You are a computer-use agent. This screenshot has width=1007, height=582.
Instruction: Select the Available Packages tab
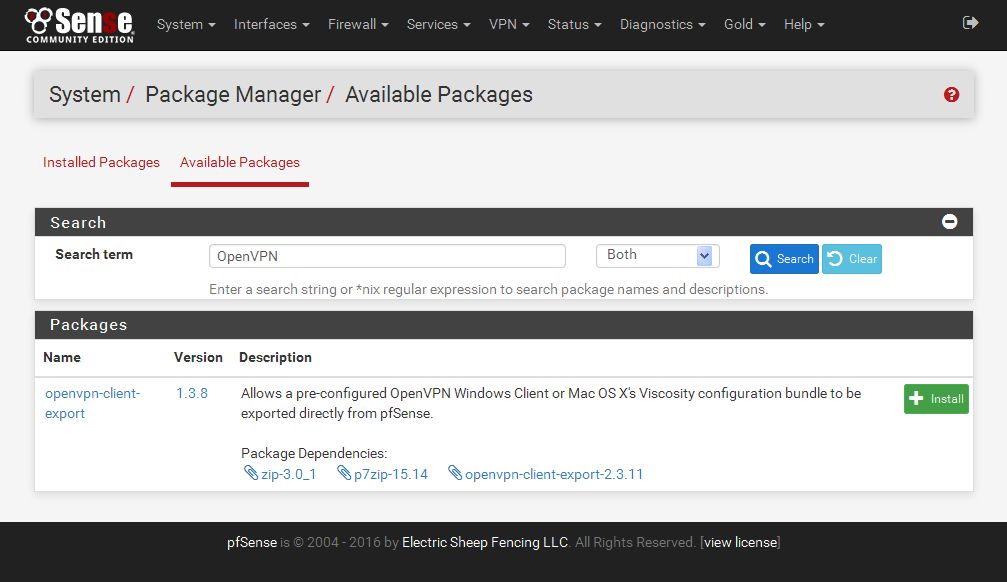[240, 163]
